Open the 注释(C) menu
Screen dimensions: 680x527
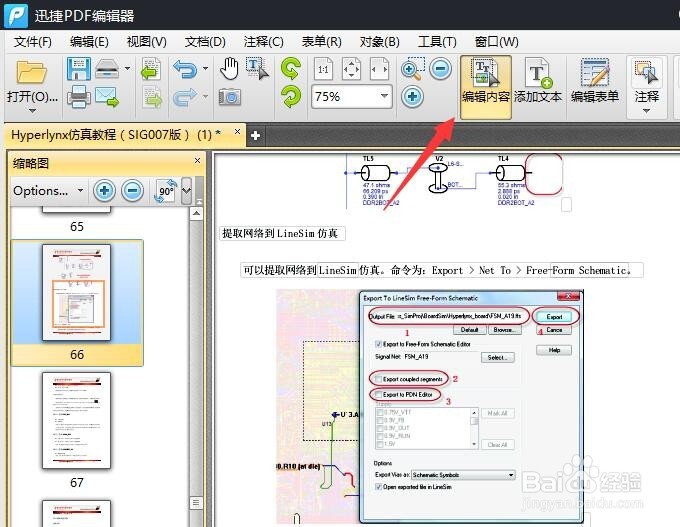[x=264, y=42]
